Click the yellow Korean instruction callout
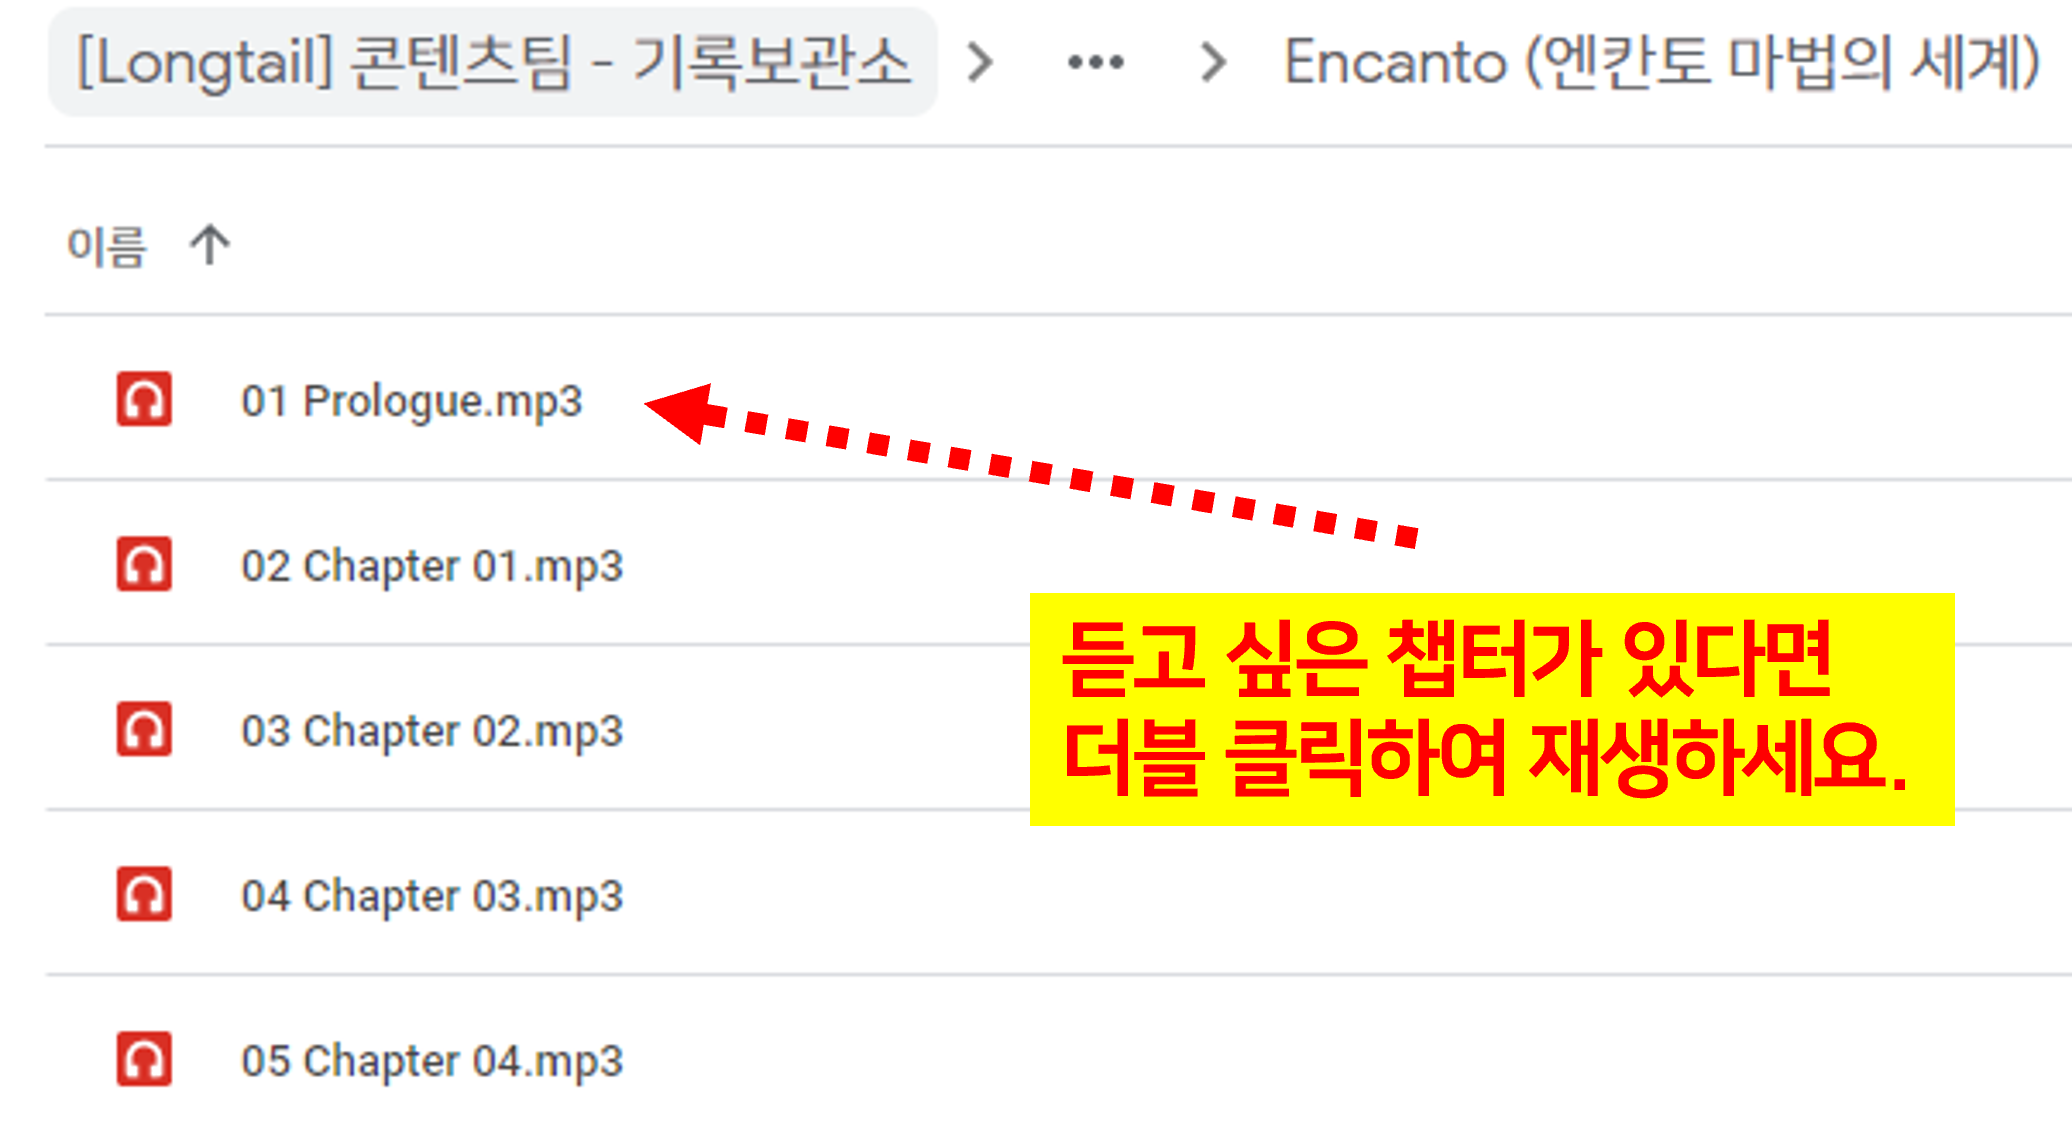The image size is (2072, 1131). [1492, 709]
